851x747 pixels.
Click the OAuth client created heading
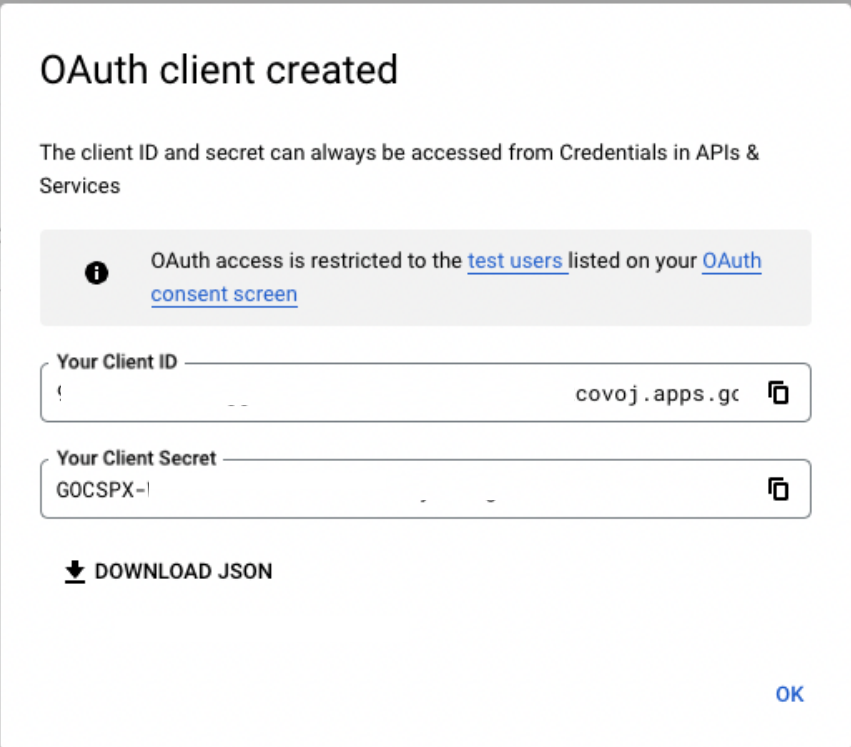pyautogui.click(x=218, y=70)
